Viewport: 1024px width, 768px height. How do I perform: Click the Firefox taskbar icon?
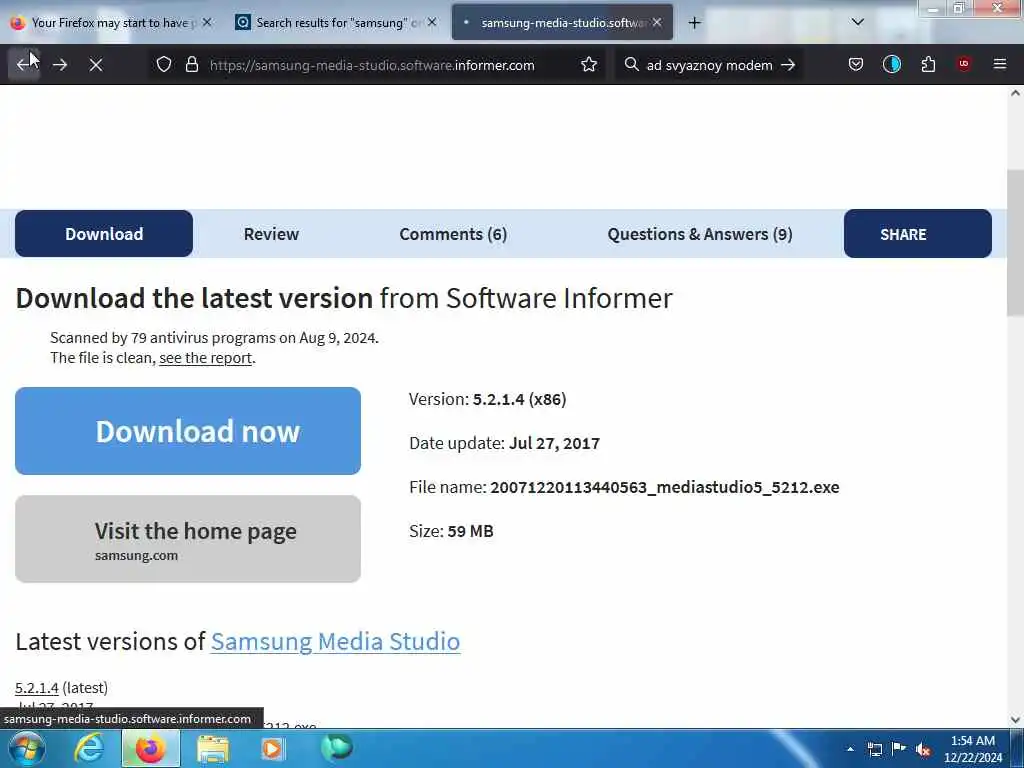pyautogui.click(x=150, y=749)
